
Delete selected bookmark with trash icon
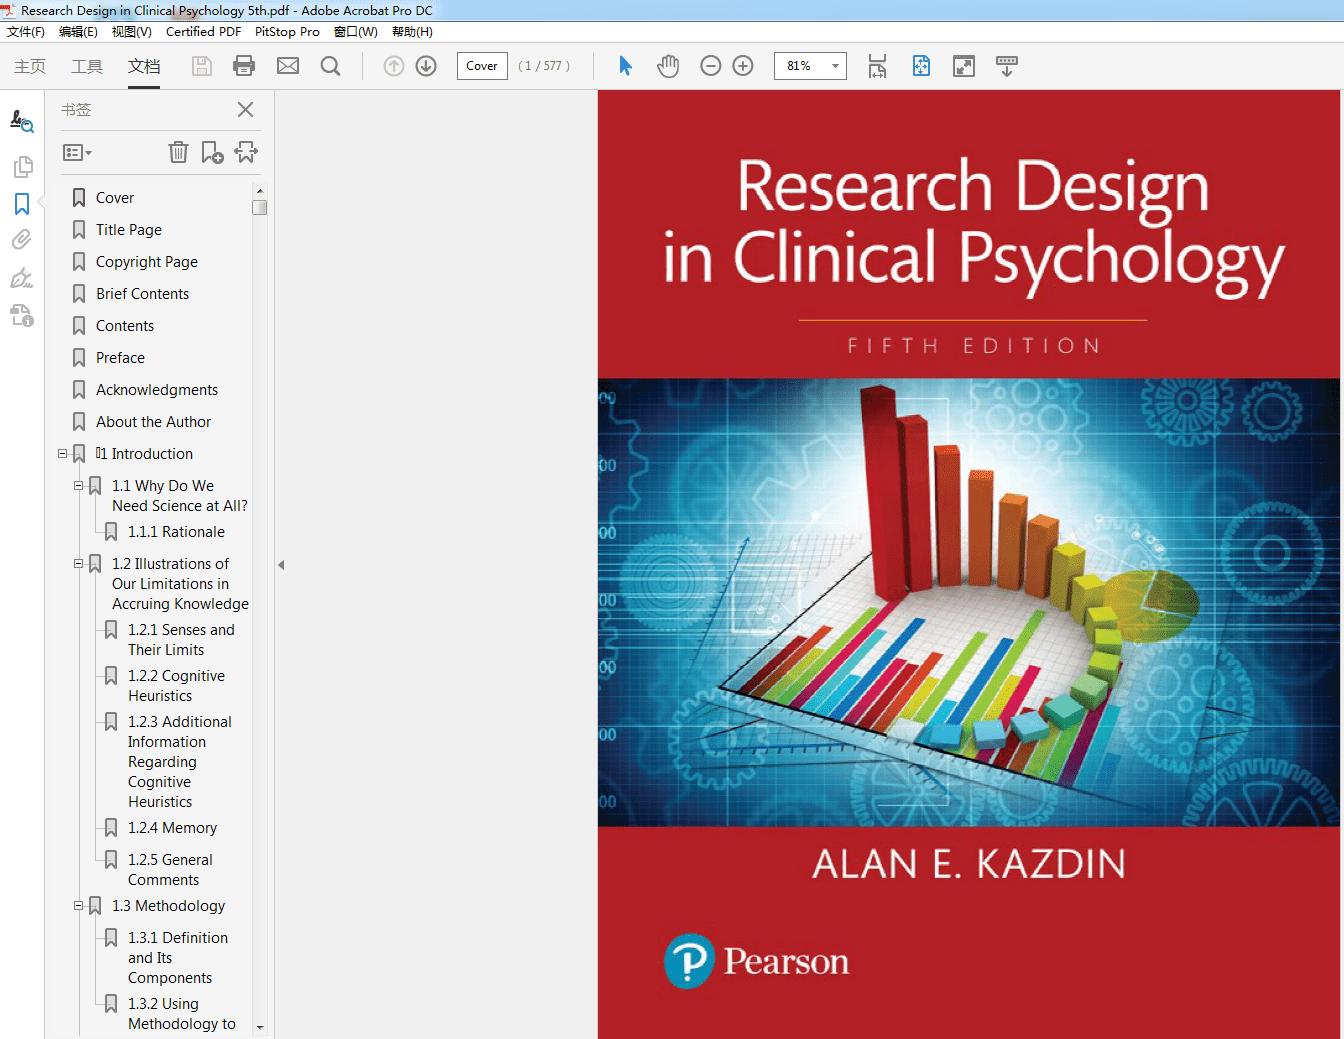178,152
